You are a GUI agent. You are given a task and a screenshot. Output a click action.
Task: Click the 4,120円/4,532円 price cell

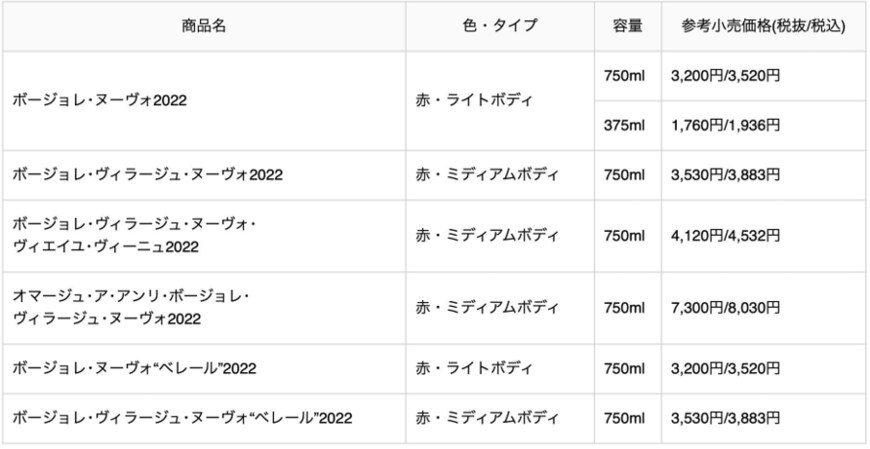(x=725, y=235)
